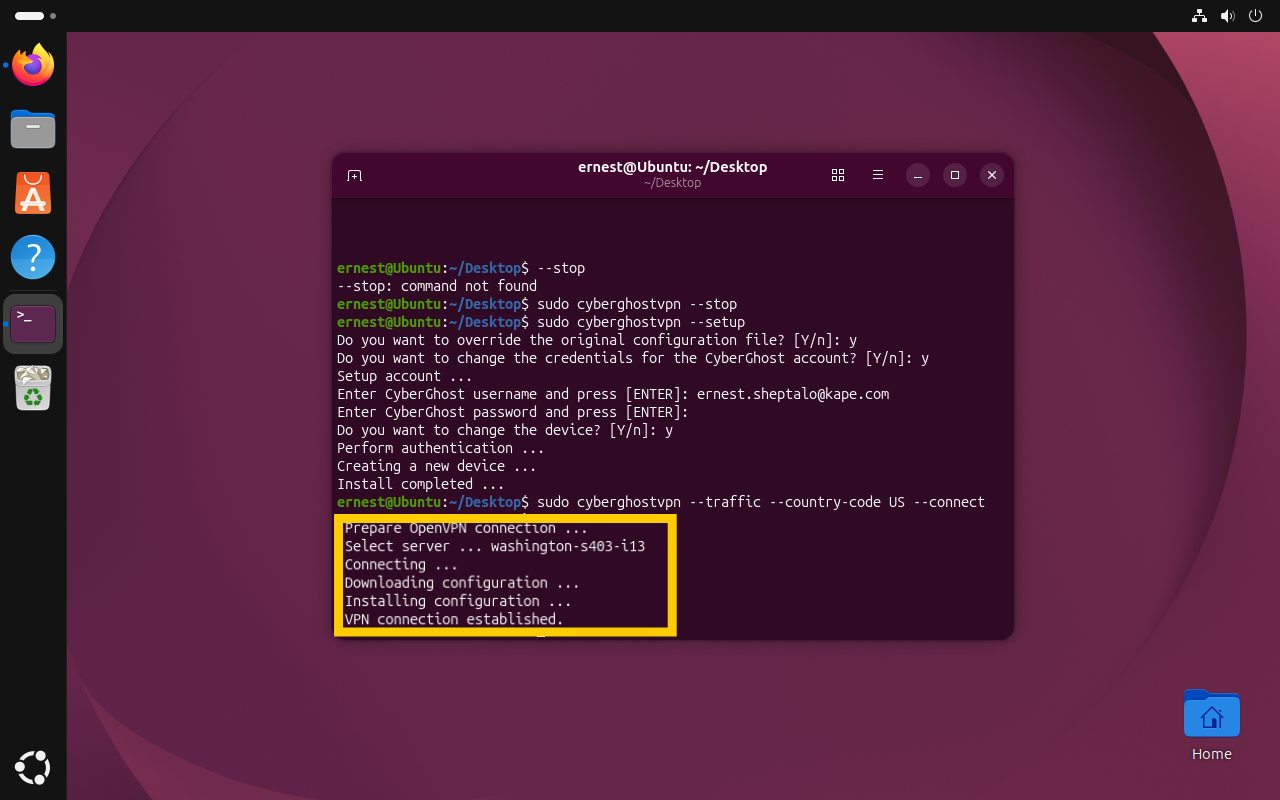Open the terminal hamburger menu
The width and height of the screenshot is (1280, 800).
[x=878, y=175]
